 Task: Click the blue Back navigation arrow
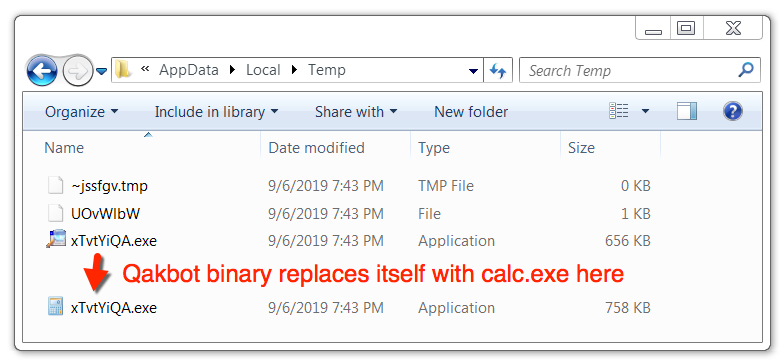[x=42, y=70]
